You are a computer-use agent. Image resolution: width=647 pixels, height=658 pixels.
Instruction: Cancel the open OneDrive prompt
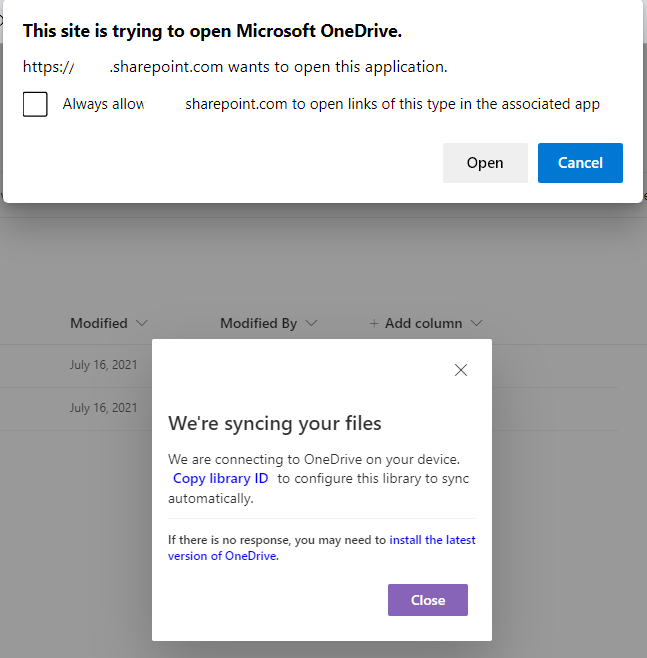coord(580,163)
